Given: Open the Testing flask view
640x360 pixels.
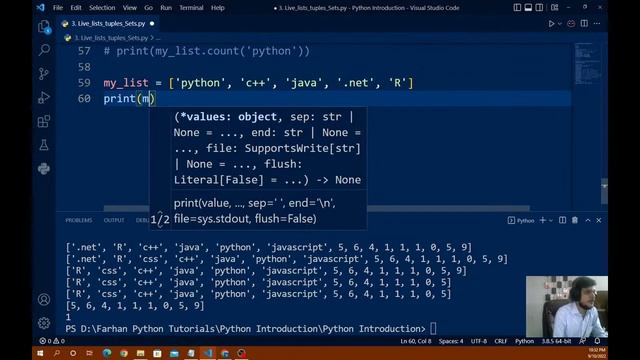Looking at the screenshot, I should (44, 145).
